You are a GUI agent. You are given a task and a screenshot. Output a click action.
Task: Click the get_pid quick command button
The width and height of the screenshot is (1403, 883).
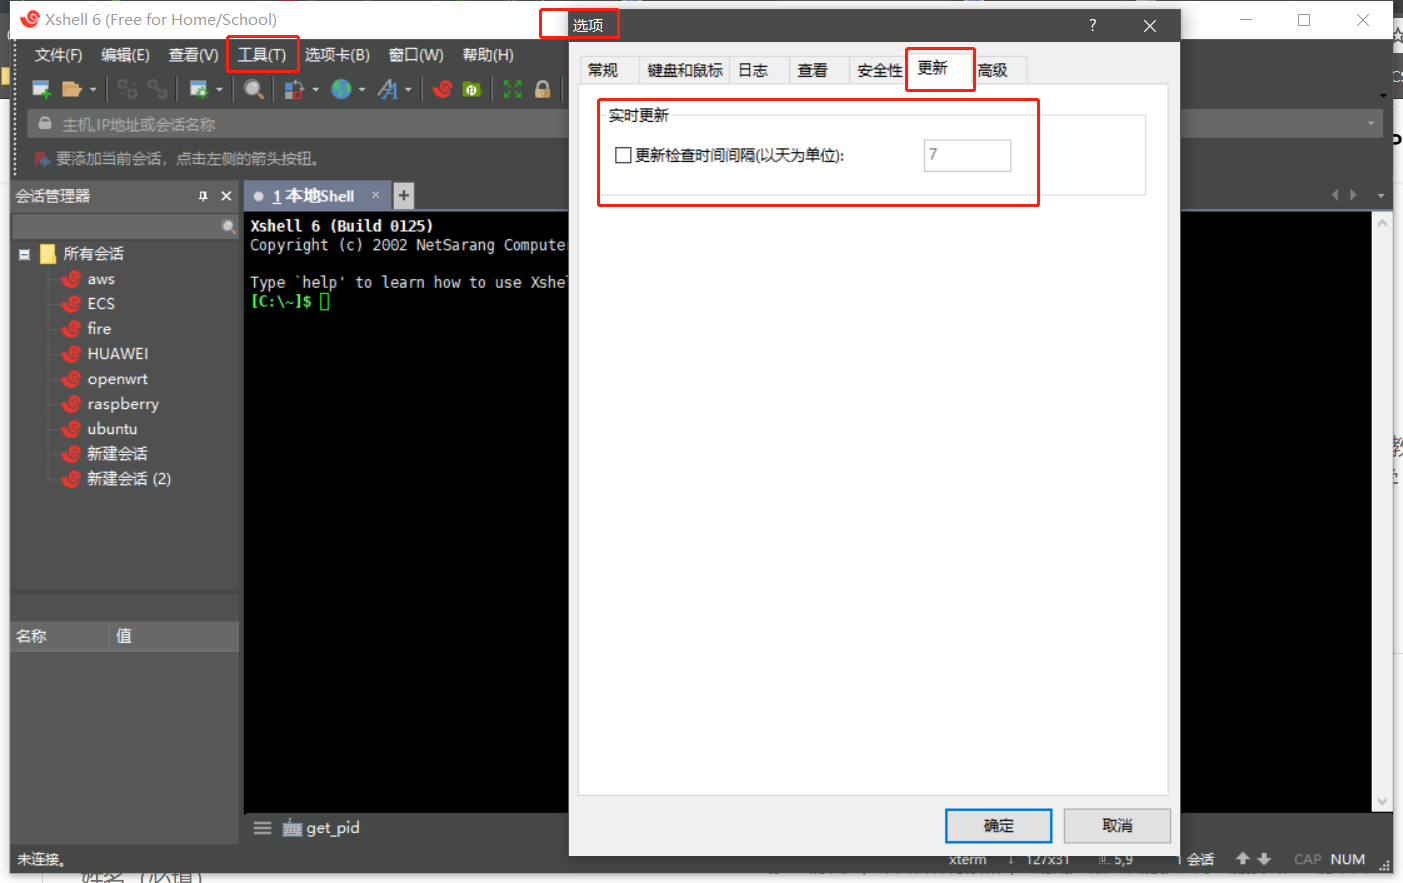321,828
